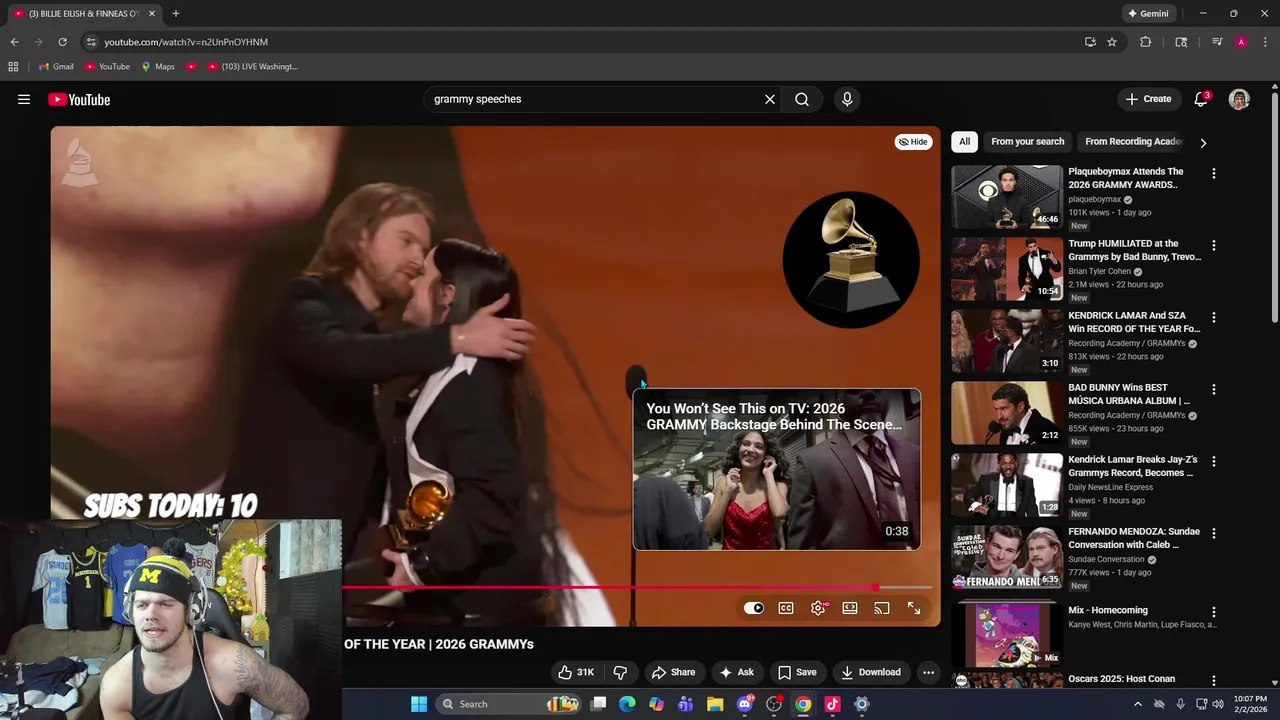This screenshot has width=1280, height=720.
Task: Show hidden system tray icons
Action: coord(1137,704)
